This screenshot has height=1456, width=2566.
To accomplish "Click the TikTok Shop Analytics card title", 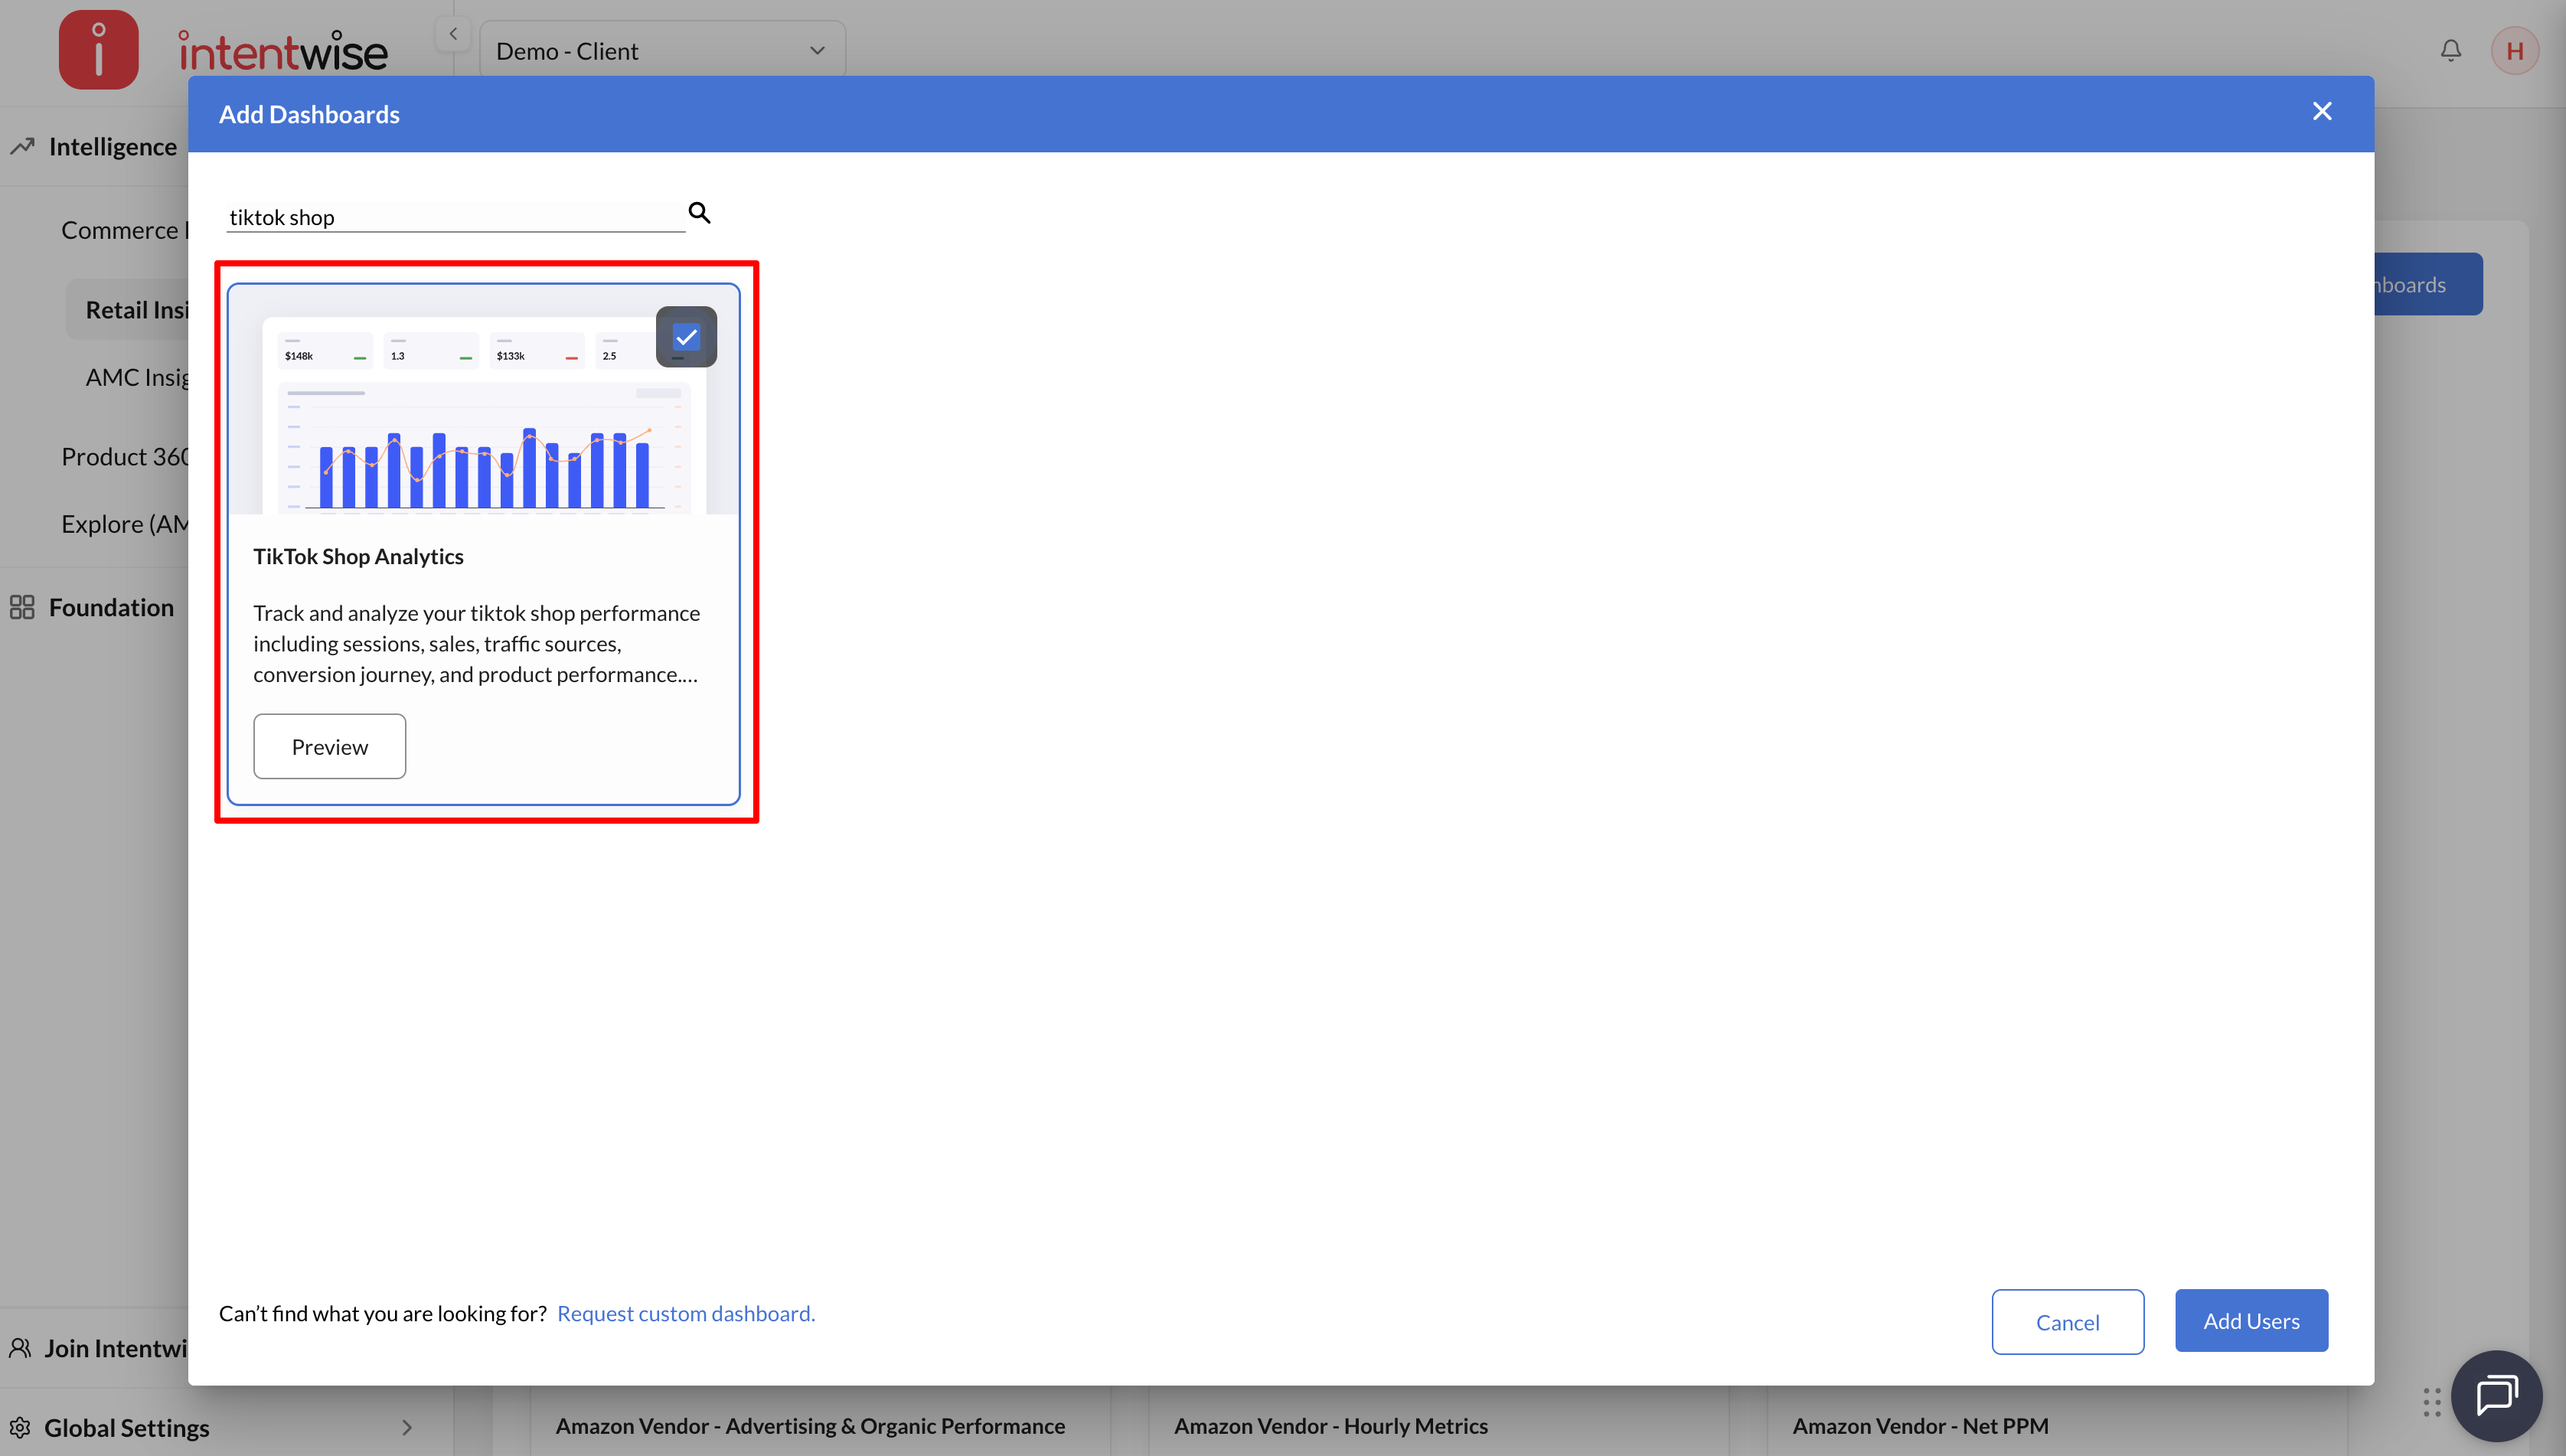I will coord(358,556).
